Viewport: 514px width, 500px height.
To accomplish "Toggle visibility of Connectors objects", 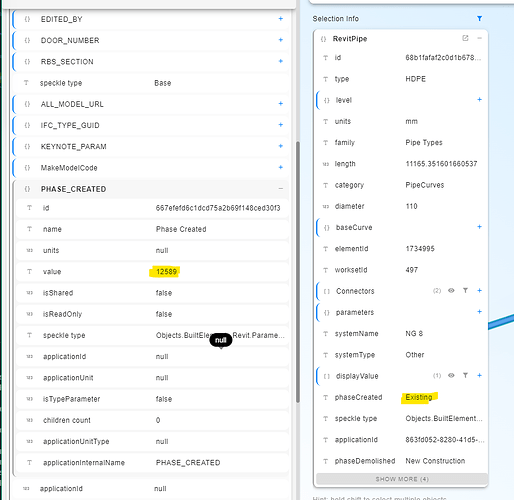I will (451, 291).
